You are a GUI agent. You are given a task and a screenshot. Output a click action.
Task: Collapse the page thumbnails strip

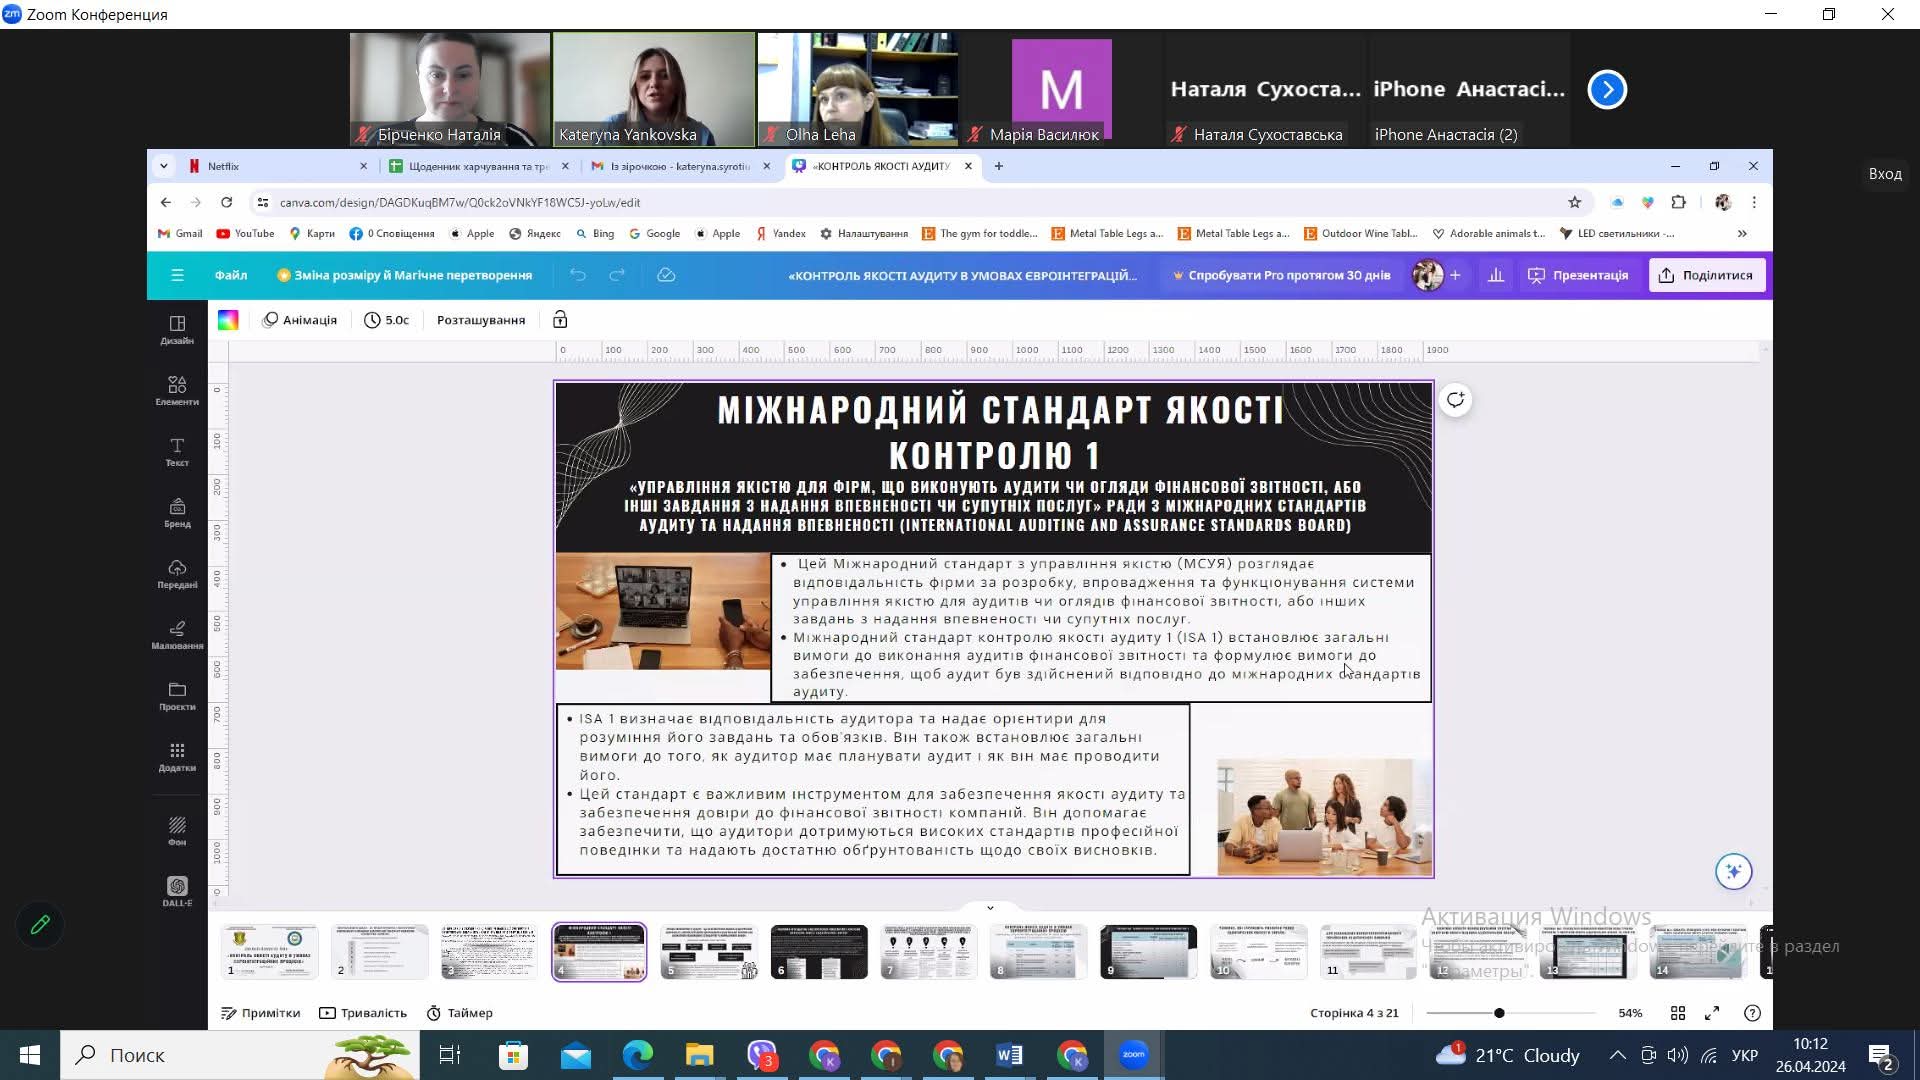coord(990,908)
